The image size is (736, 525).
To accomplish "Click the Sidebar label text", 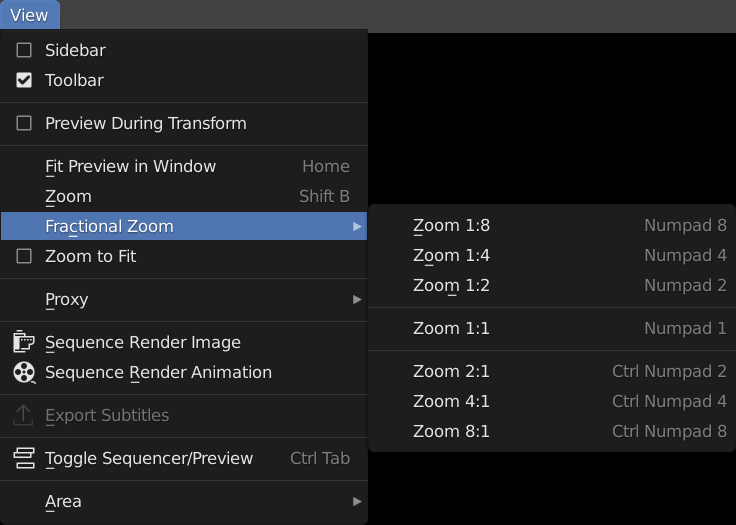I will tap(75, 50).
